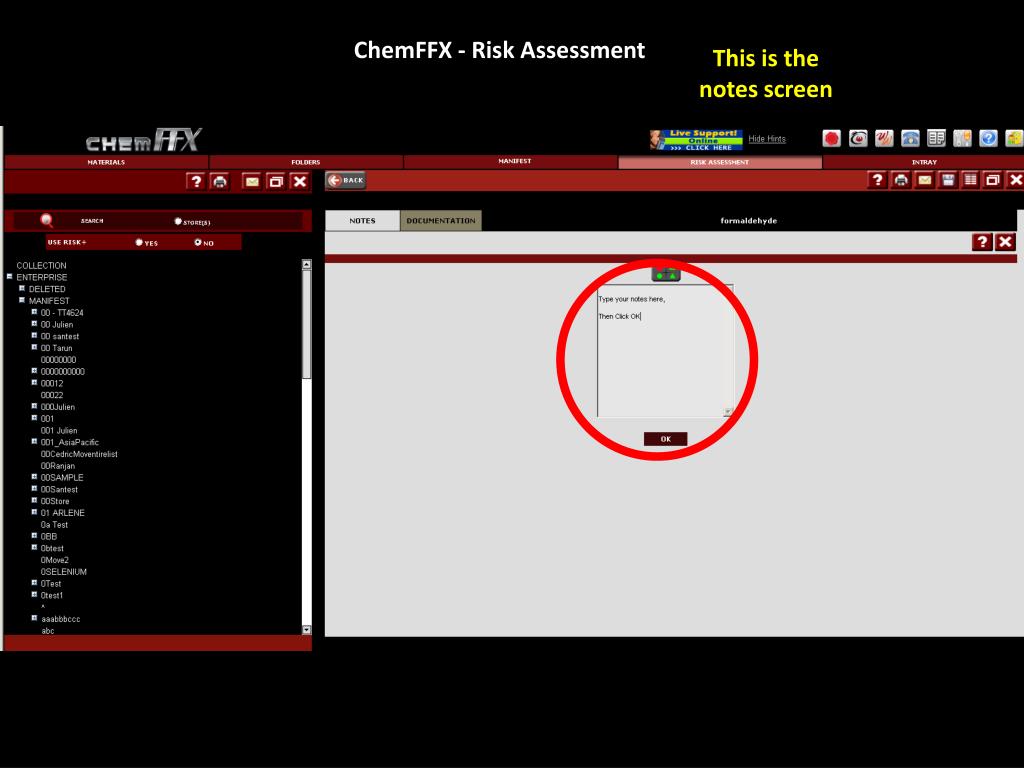
Task: Open the grey-and-orange map icon in top toolbar
Action: pyautogui.click(x=962, y=138)
